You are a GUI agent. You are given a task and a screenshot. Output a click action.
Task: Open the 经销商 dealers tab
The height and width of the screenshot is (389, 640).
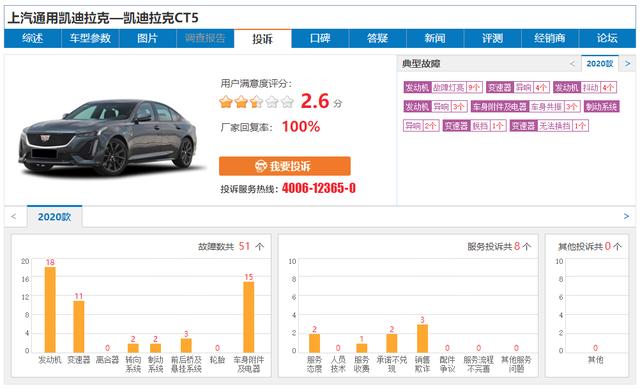tap(550, 38)
